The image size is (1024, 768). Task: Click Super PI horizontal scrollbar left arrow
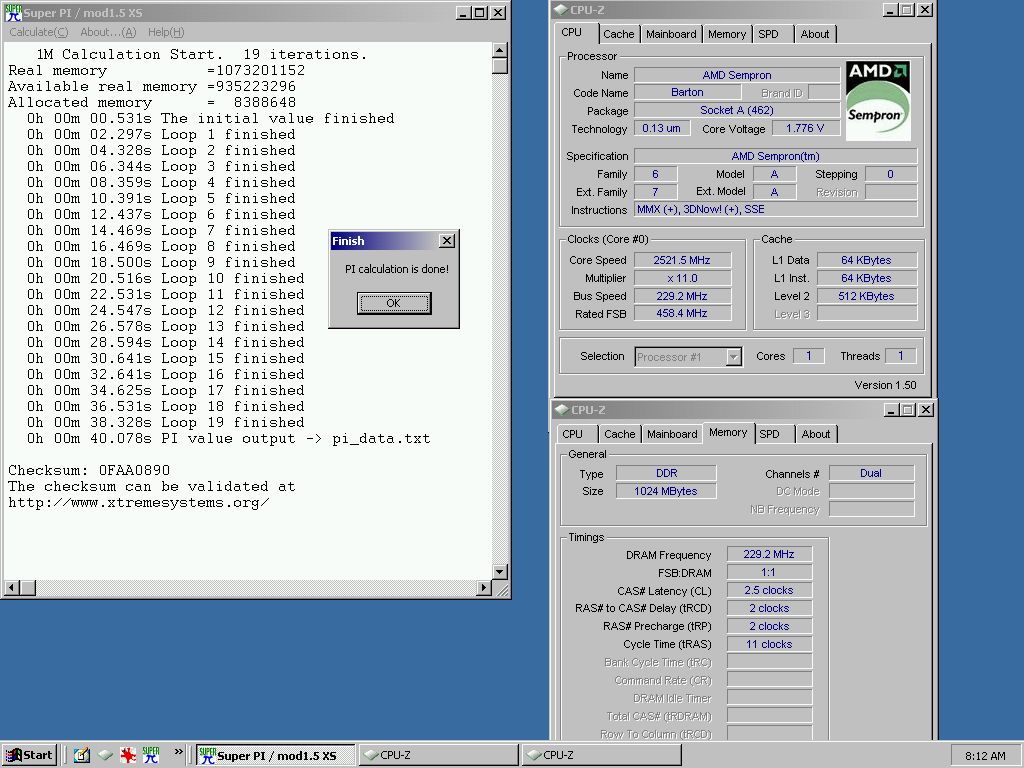tap(11, 588)
